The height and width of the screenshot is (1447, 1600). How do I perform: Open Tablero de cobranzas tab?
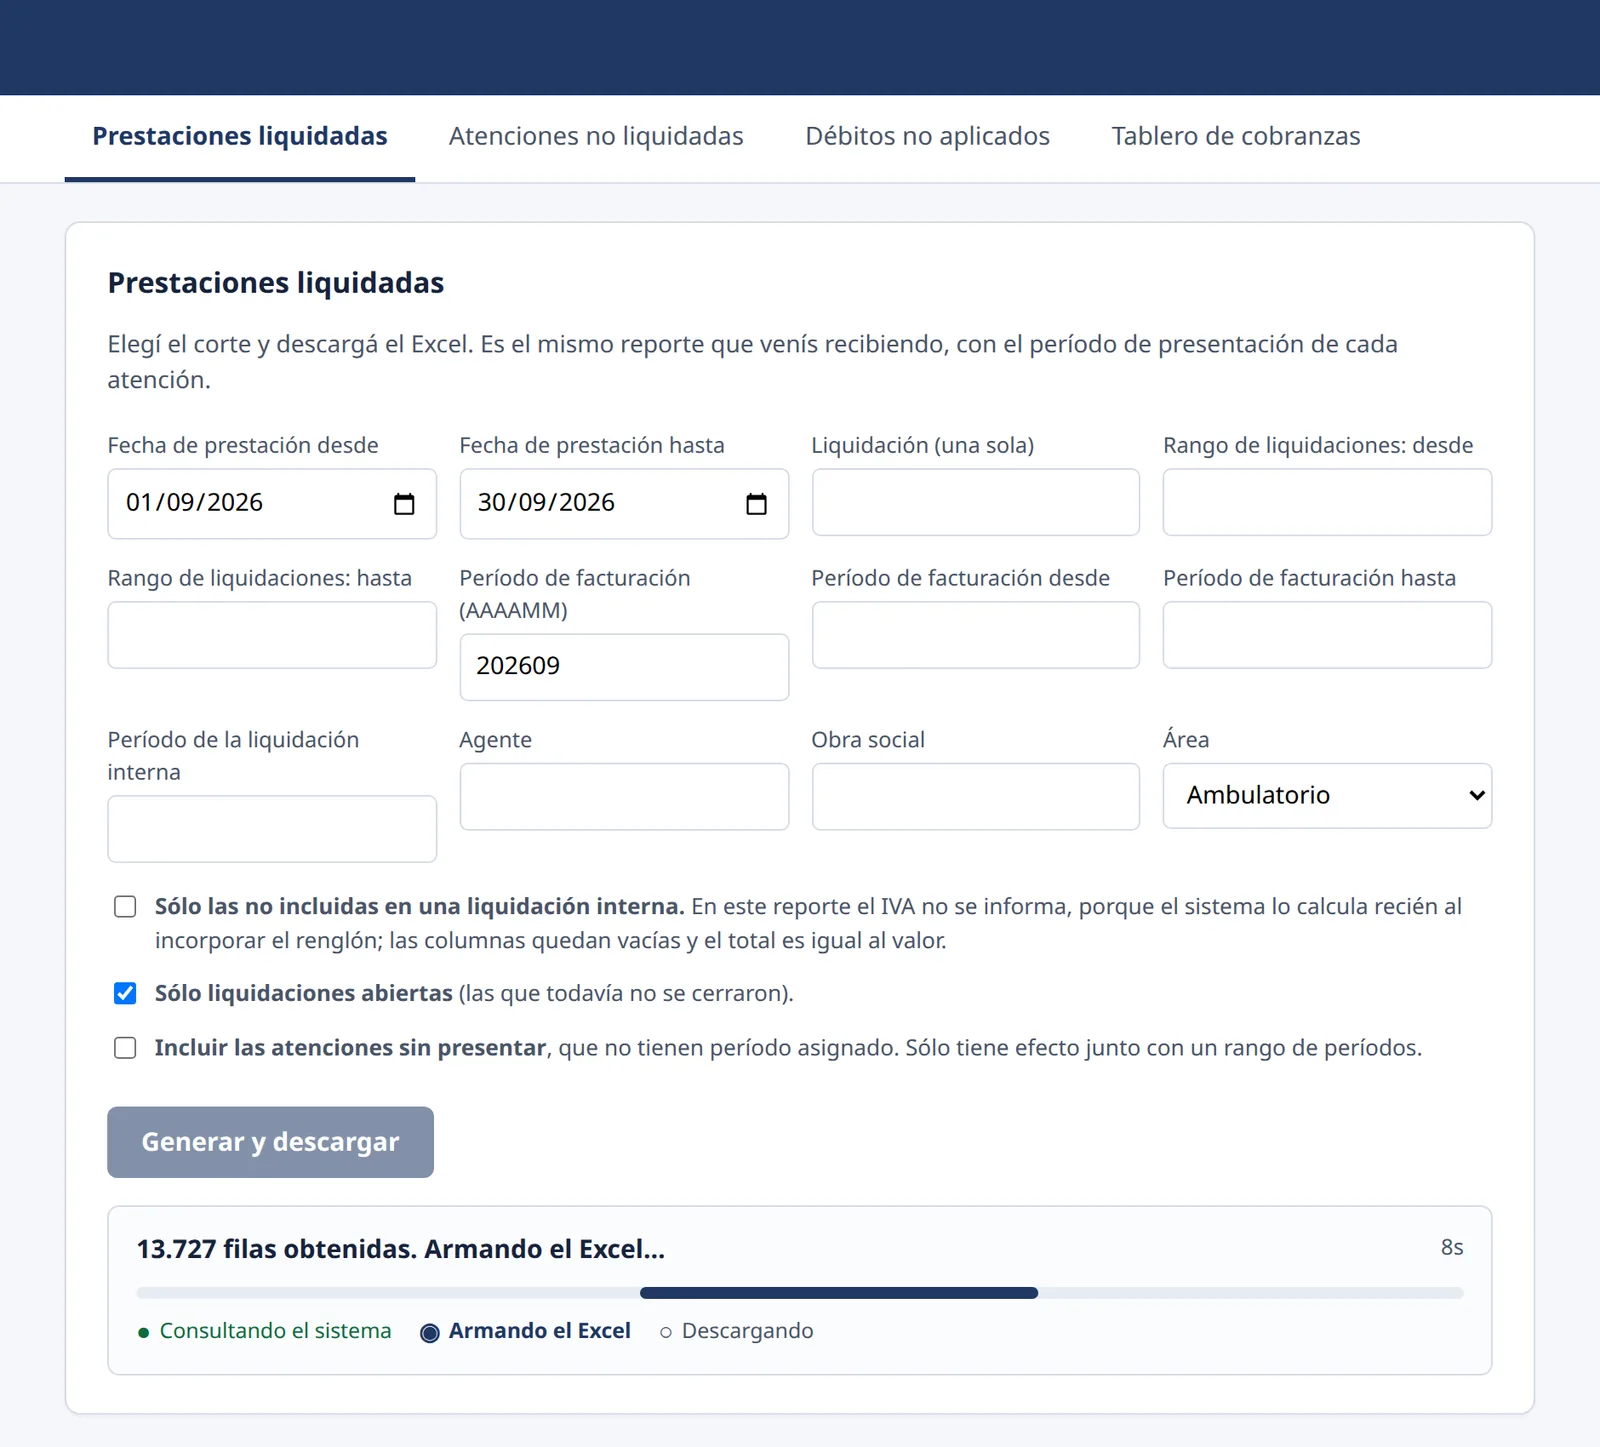point(1236,136)
